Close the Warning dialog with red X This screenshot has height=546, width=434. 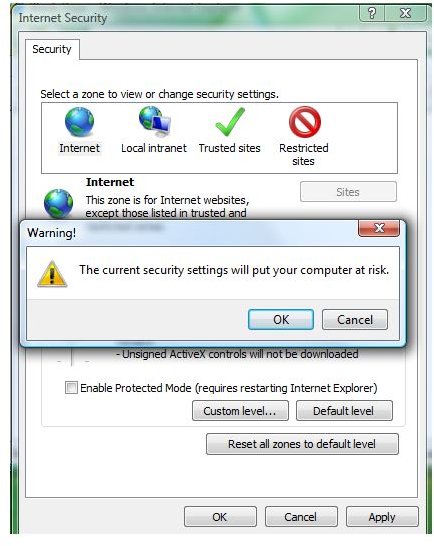point(379,228)
